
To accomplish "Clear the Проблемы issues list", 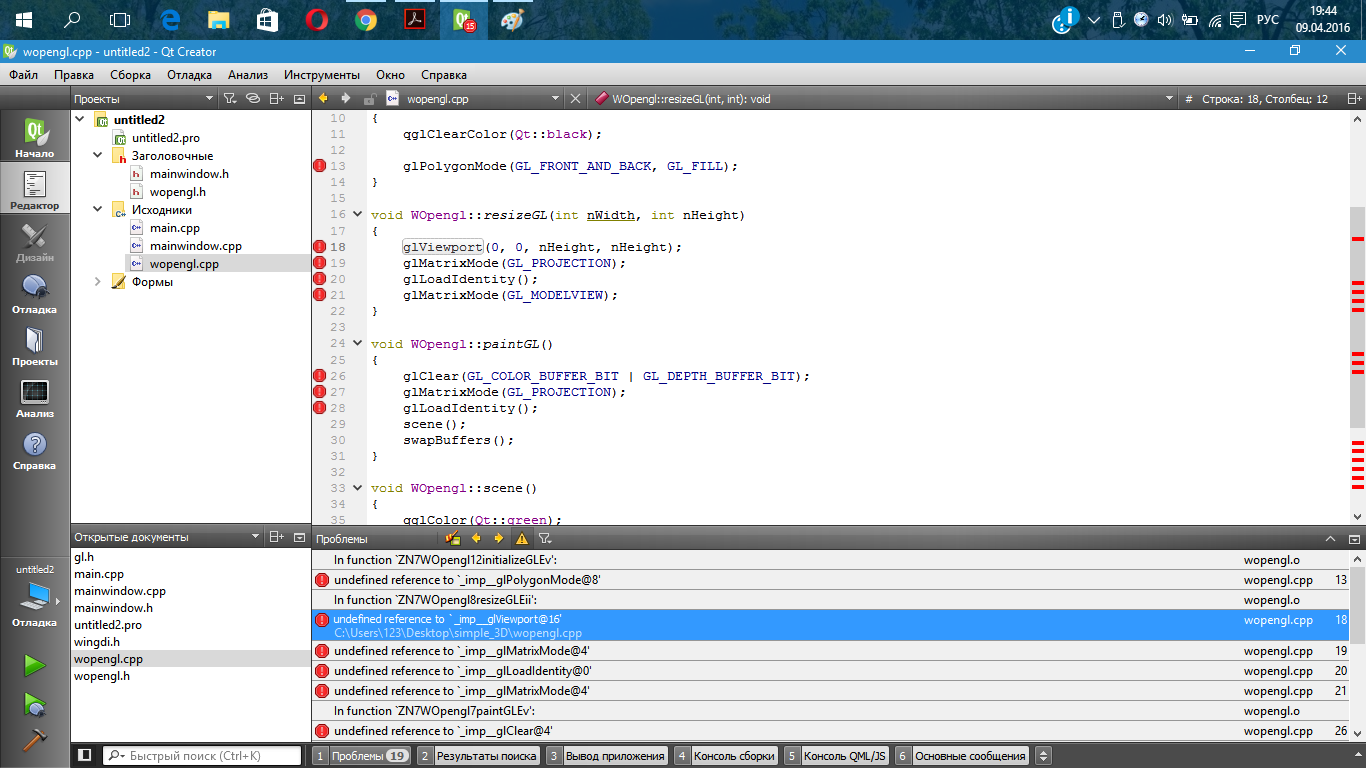I will [x=453, y=538].
